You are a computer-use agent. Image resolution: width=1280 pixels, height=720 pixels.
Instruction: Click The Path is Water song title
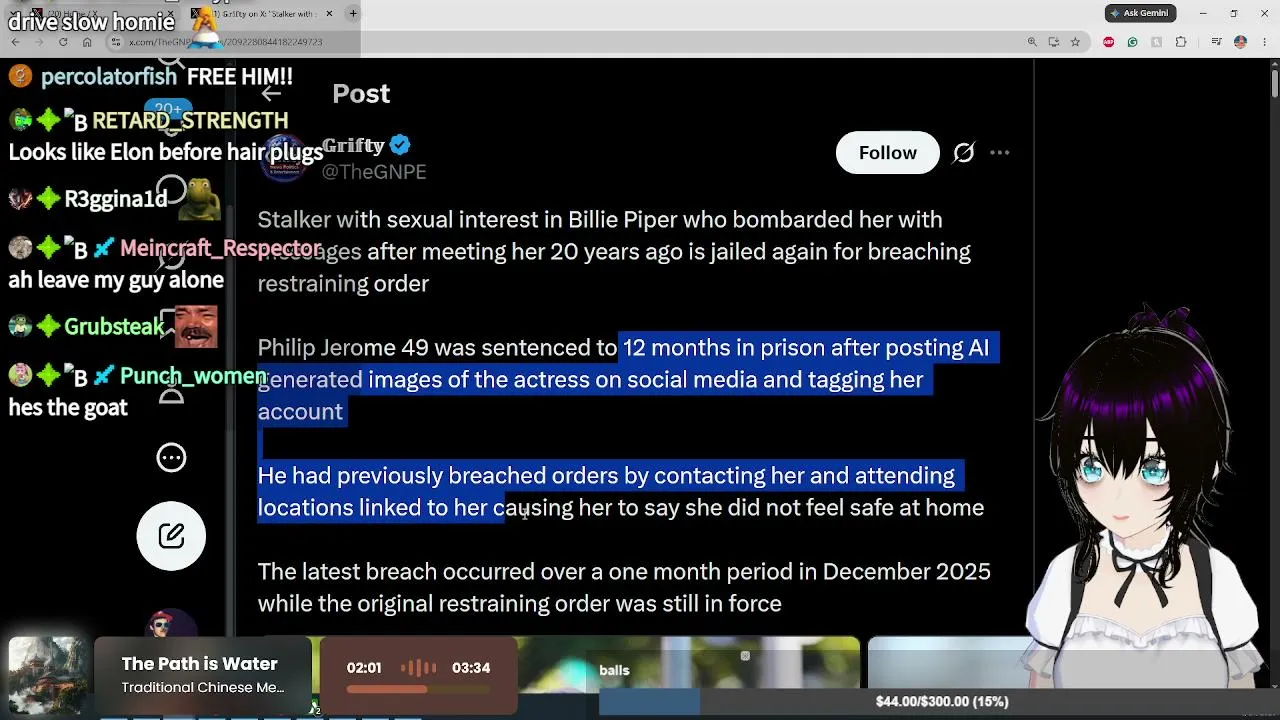pos(199,664)
